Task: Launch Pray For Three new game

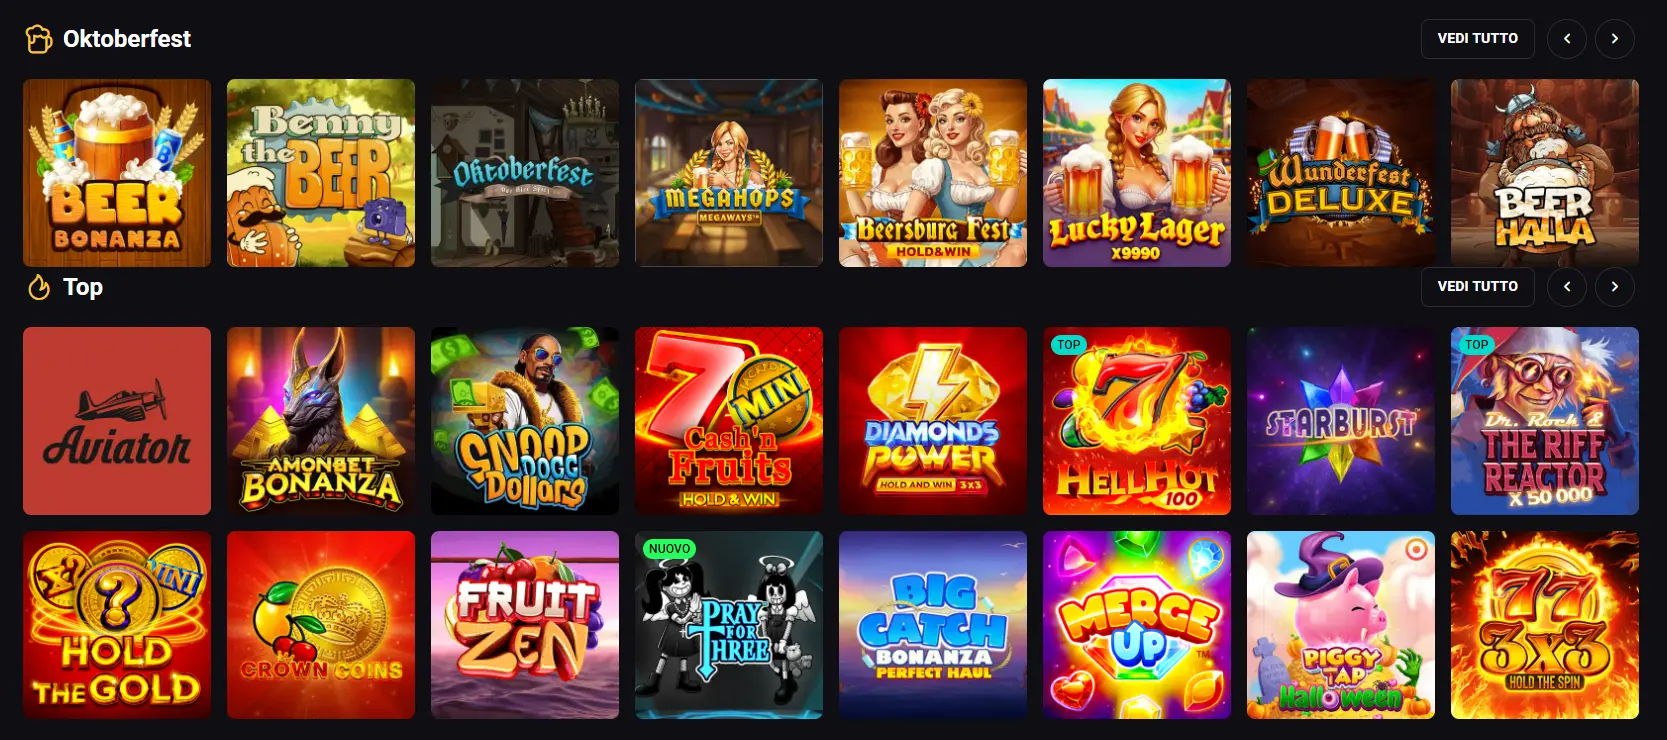Action: coord(729,625)
